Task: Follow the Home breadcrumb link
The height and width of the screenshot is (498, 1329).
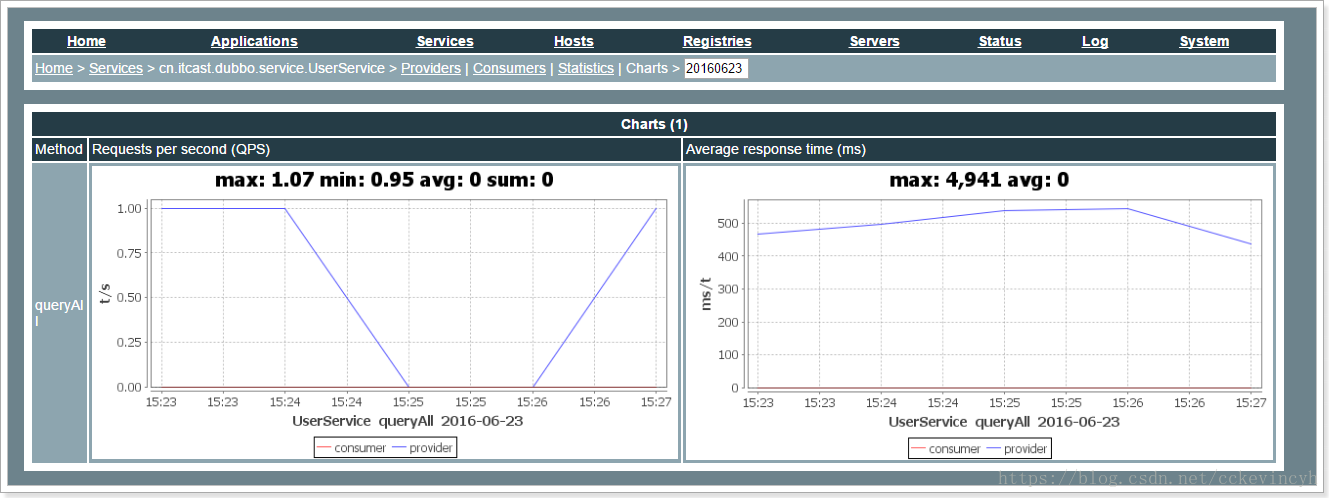Action: pos(54,68)
